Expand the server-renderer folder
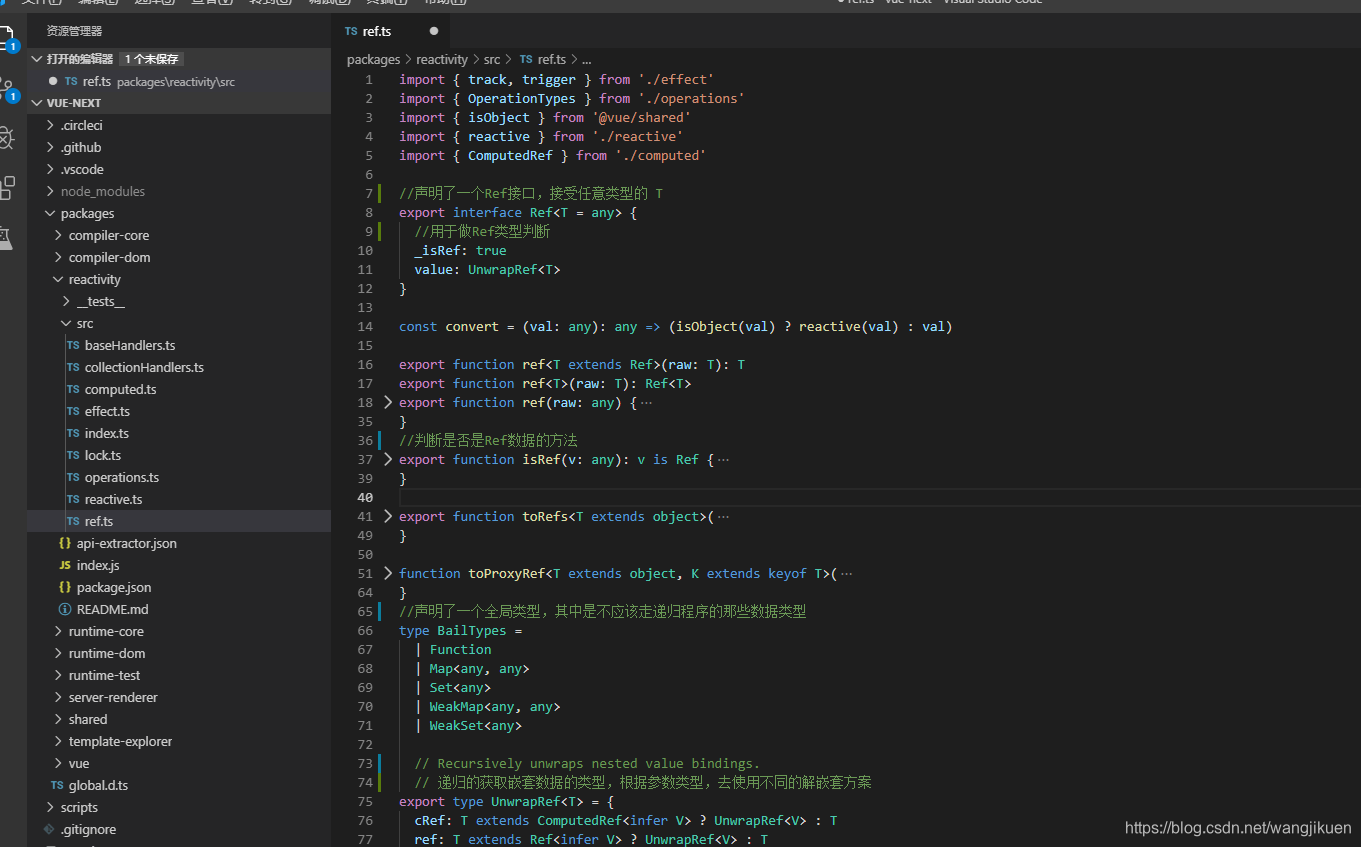The height and width of the screenshot is (847, 1361). 58,697
